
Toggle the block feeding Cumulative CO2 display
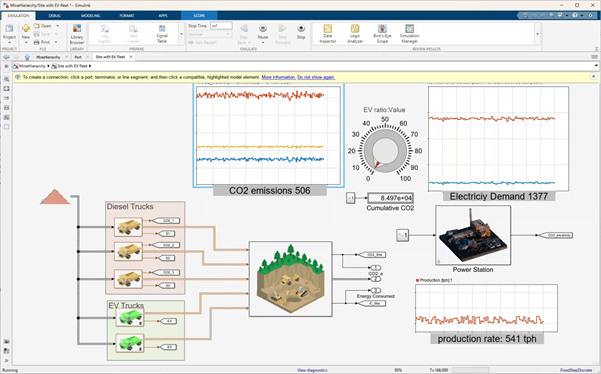(351, 198)
